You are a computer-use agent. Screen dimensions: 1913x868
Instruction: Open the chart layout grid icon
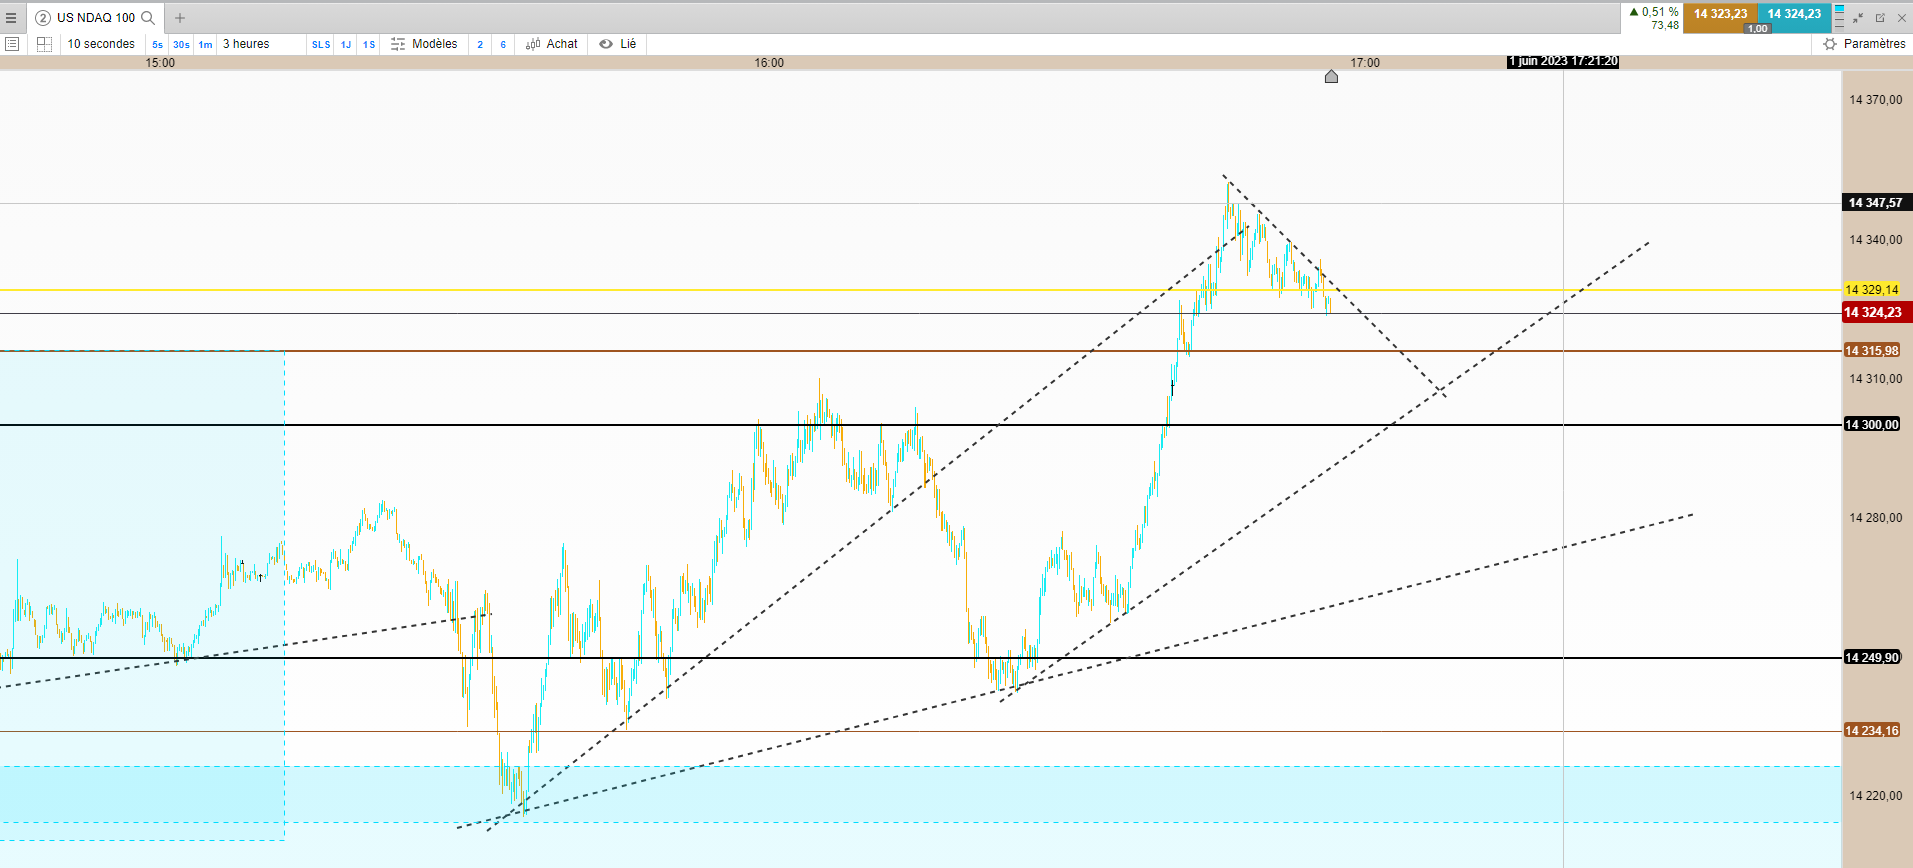tap(44, 44)
